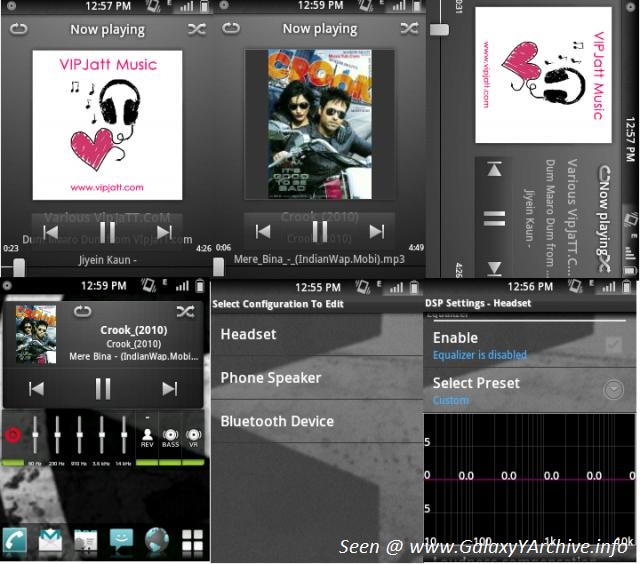Toggle shuffle on the VIPJatt Now playing screen

tap(197, 29)
